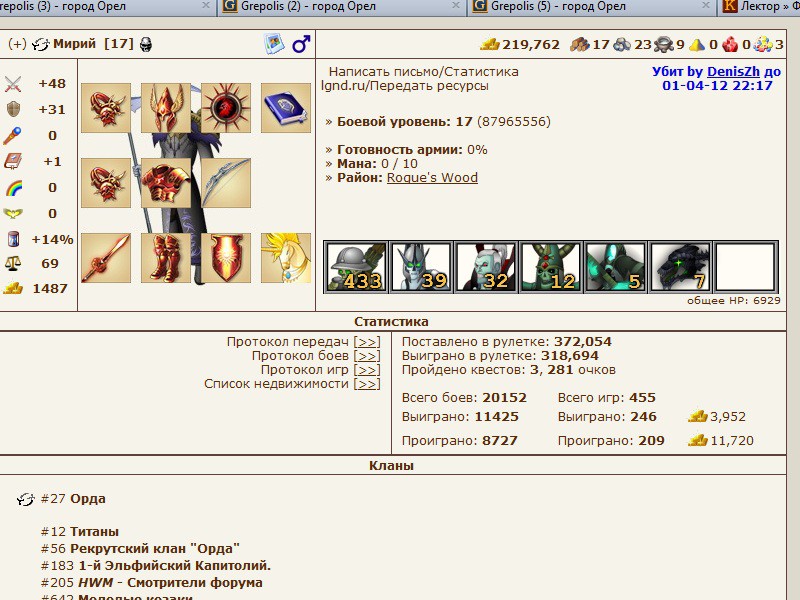
Task: Click the empty army slot
Action: (x=745, y=267)
